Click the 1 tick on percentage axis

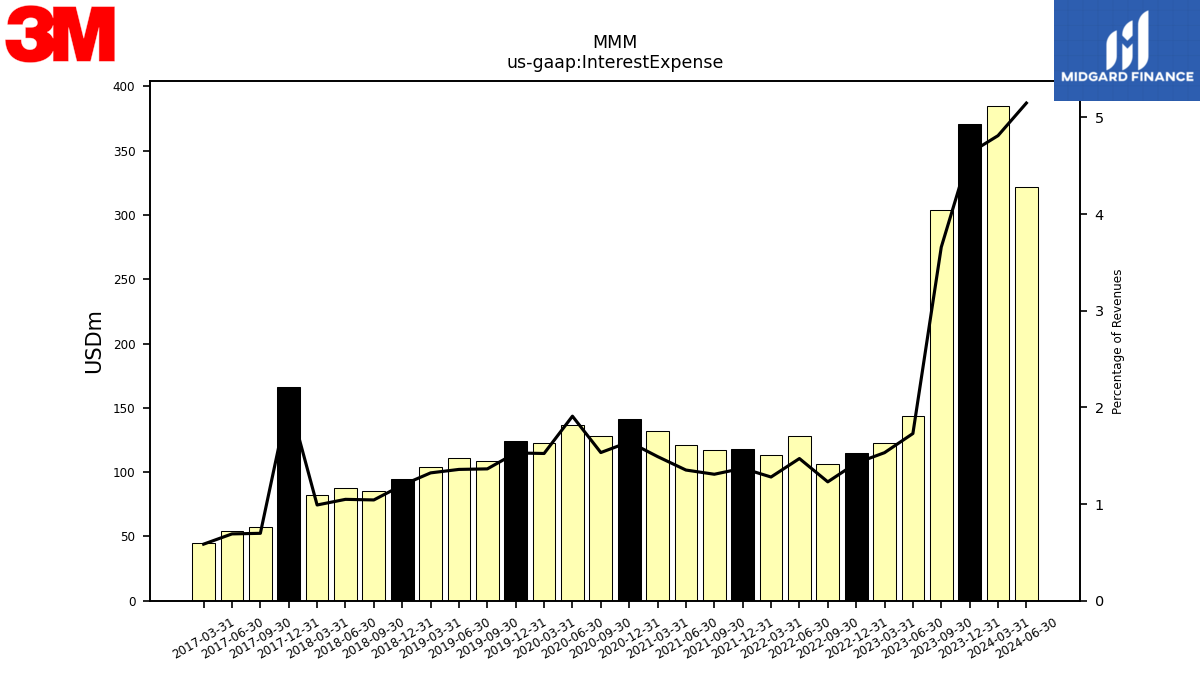1099,505
